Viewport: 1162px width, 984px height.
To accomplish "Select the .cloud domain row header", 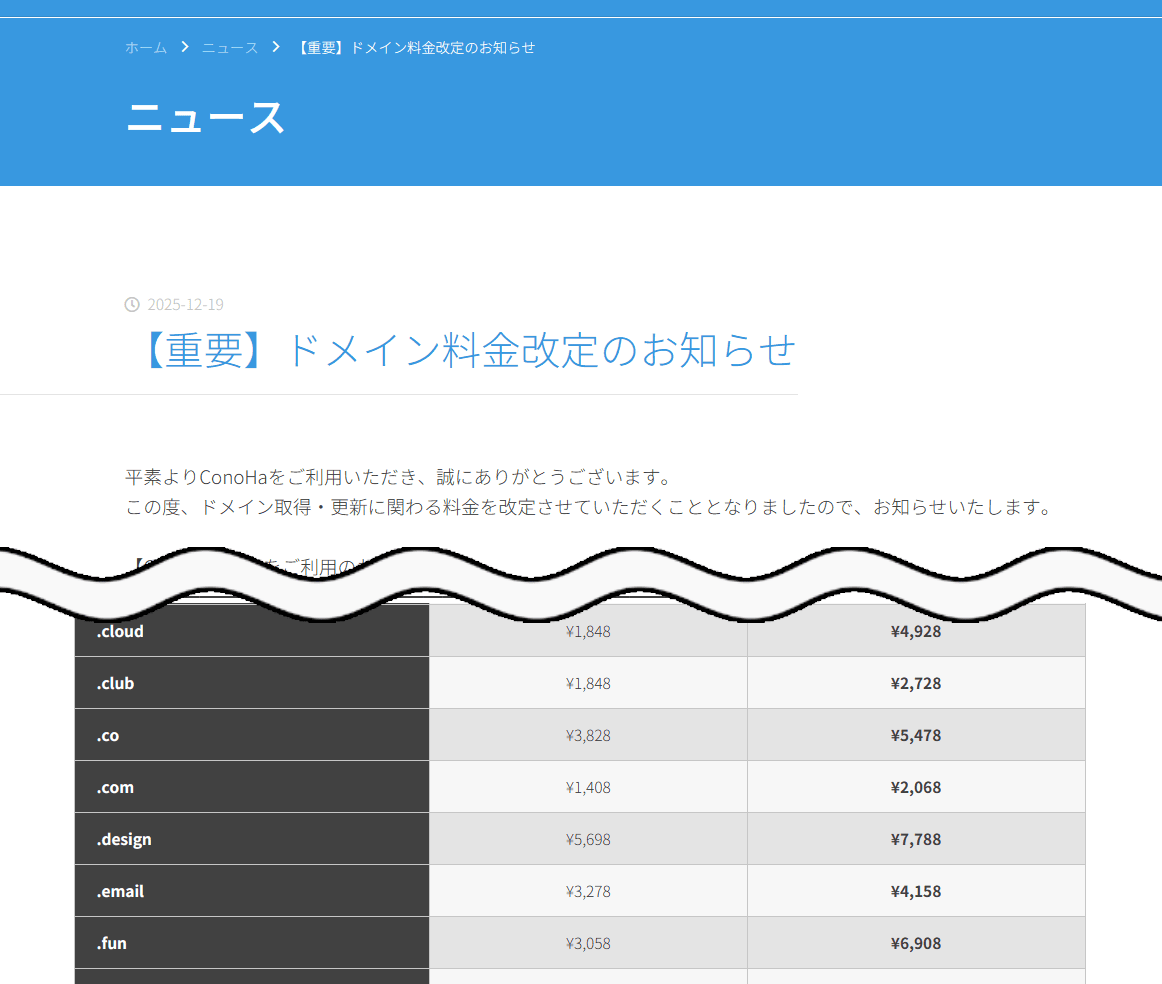I will pyautogui.click(x=120, y=631).
